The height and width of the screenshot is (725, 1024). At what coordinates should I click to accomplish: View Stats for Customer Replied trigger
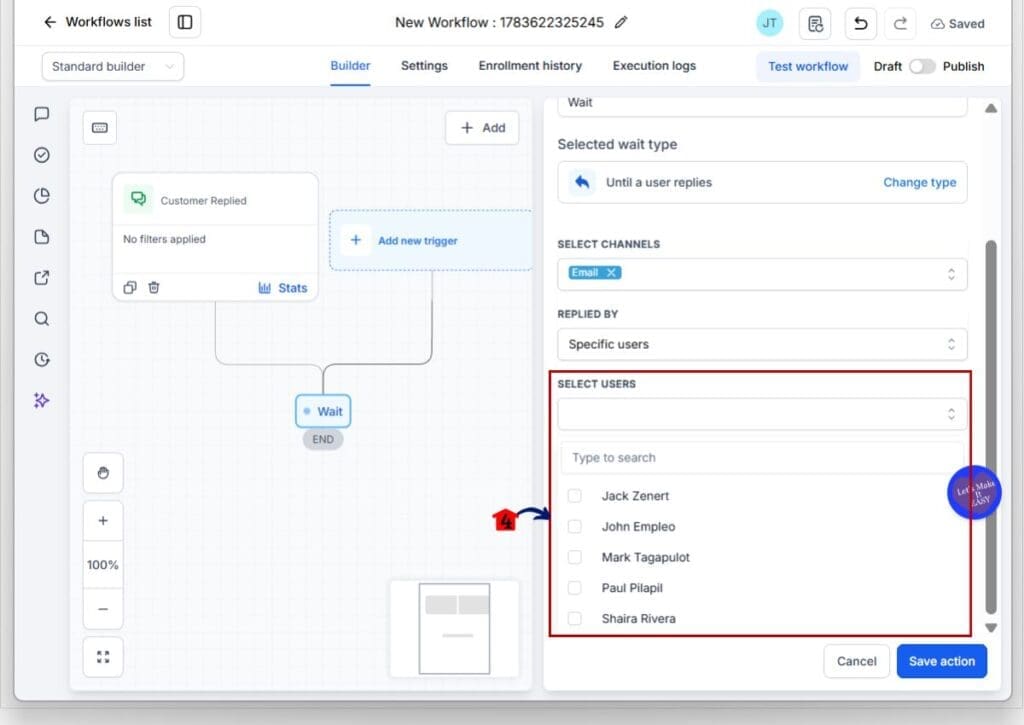283,288
